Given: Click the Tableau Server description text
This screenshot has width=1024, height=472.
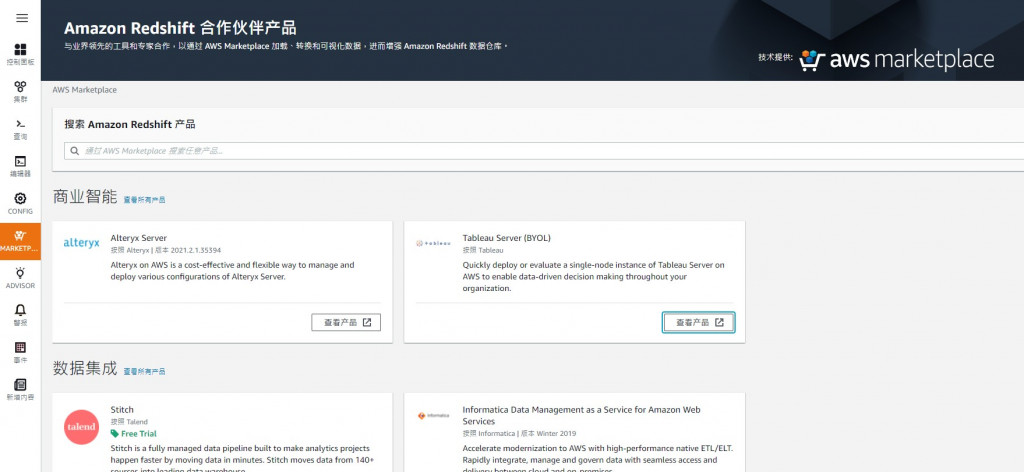Looking at the screenshot, I should coord(594,277).
